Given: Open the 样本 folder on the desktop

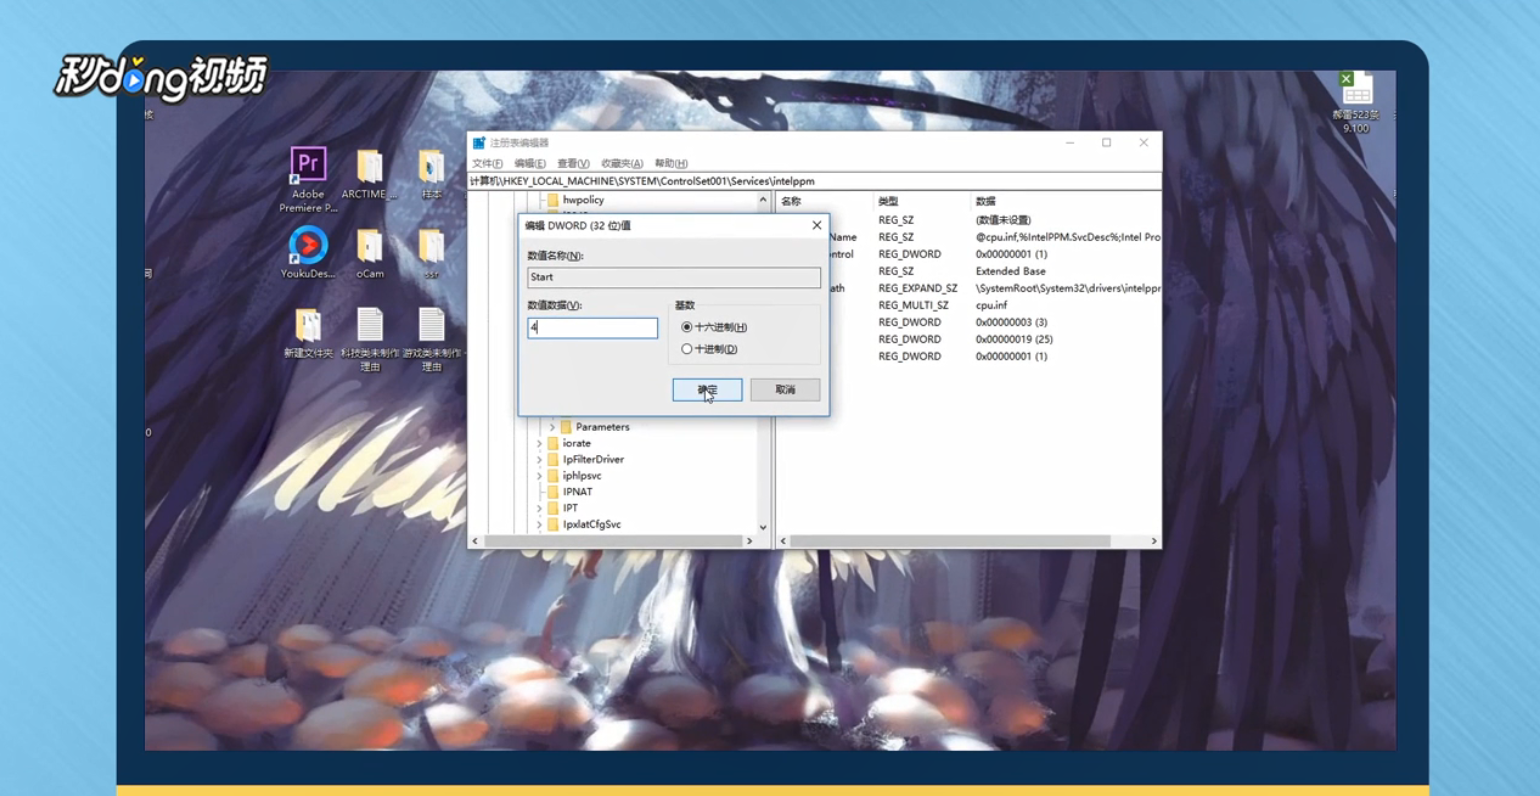Looking at the screenshot, I should 431,174.
